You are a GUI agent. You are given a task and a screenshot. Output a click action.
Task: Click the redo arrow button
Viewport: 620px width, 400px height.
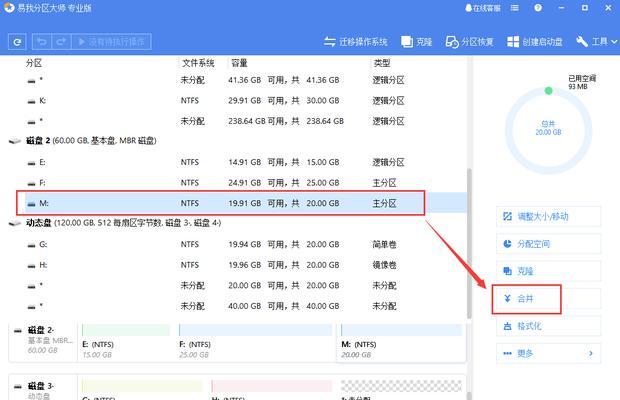61,42
